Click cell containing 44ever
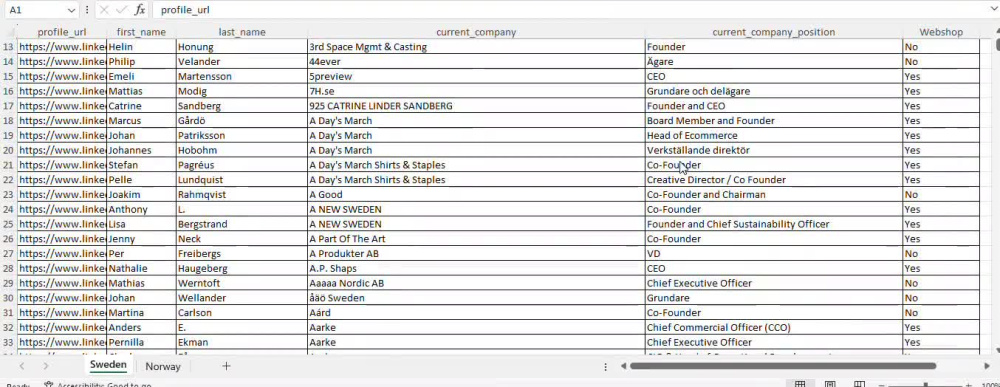The width and height of the screenshot is (1000, 387). click(476, 62)
